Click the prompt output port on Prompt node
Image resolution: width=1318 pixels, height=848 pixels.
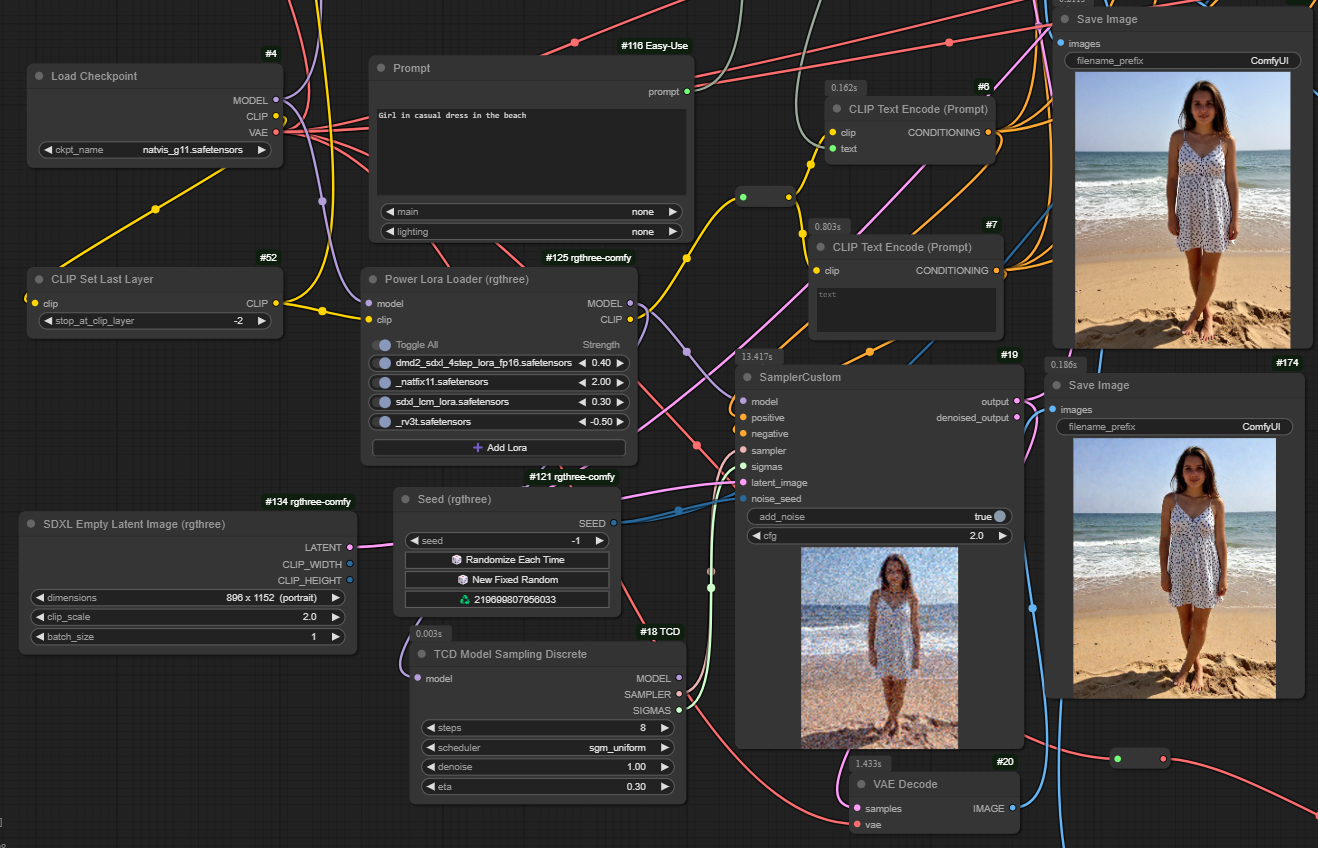[686, 92]
